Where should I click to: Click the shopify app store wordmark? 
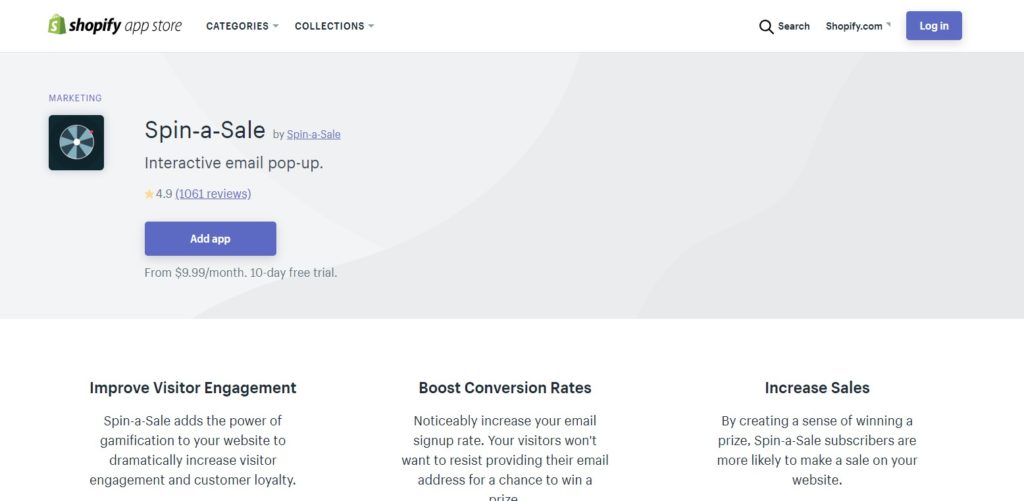(x=125, y=26)
